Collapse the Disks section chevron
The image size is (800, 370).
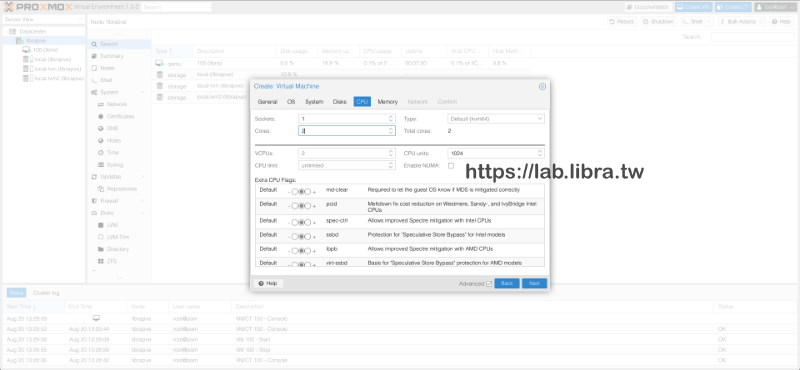[x=142, y=213]
